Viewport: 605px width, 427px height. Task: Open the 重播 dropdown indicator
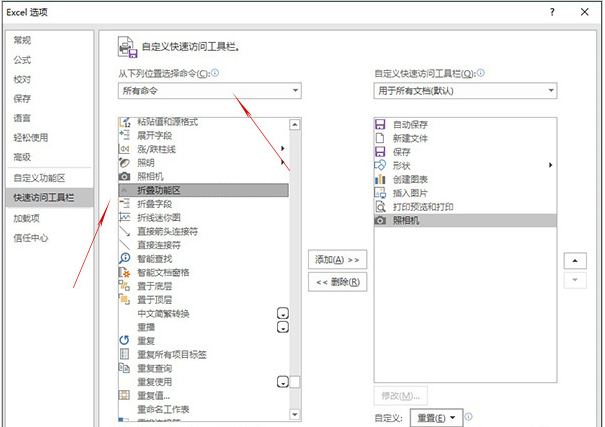click(x=283, y=327)
